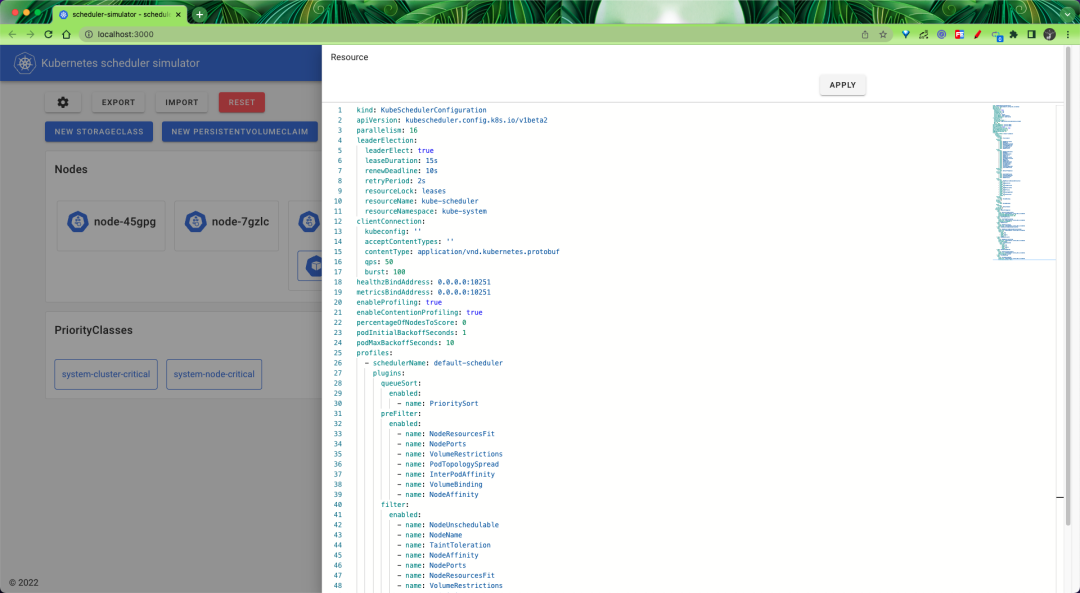The image size is (1080, 593).
Task: Bookmark the page with the star icon
Action: pos(882,33)
